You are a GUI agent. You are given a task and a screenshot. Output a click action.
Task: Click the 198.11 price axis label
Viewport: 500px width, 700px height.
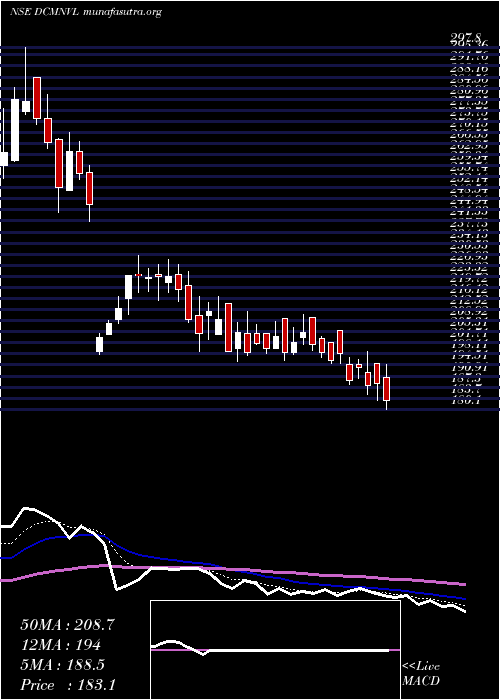tap(469, 345)
